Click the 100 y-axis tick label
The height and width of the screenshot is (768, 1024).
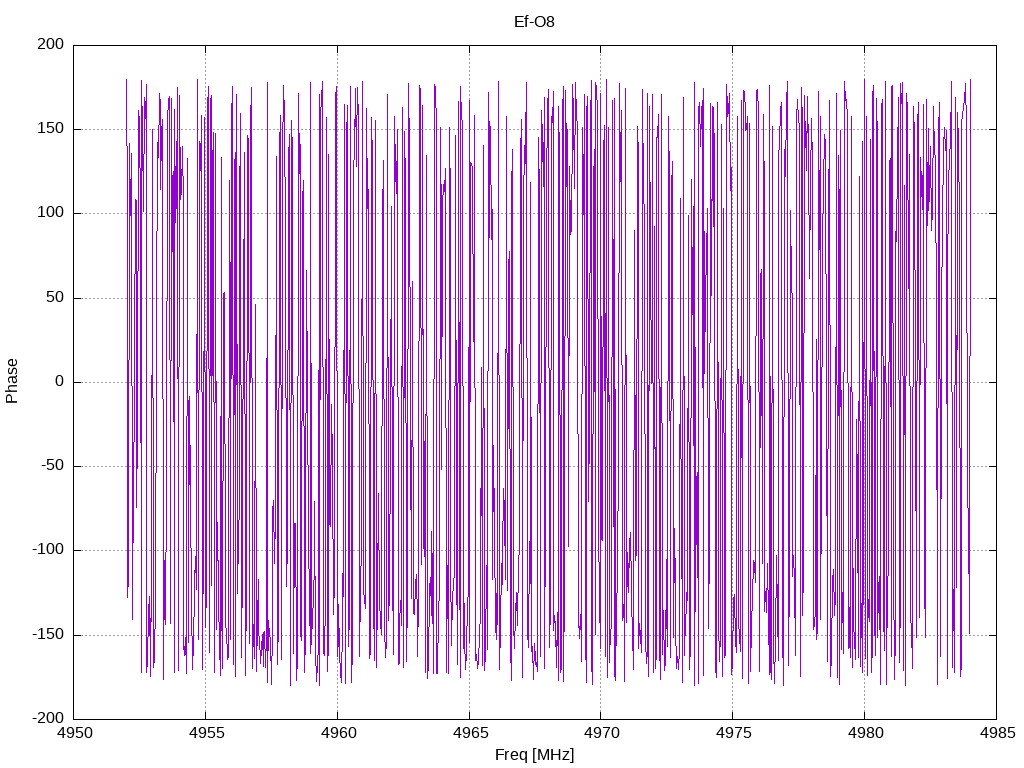[51, 213]
